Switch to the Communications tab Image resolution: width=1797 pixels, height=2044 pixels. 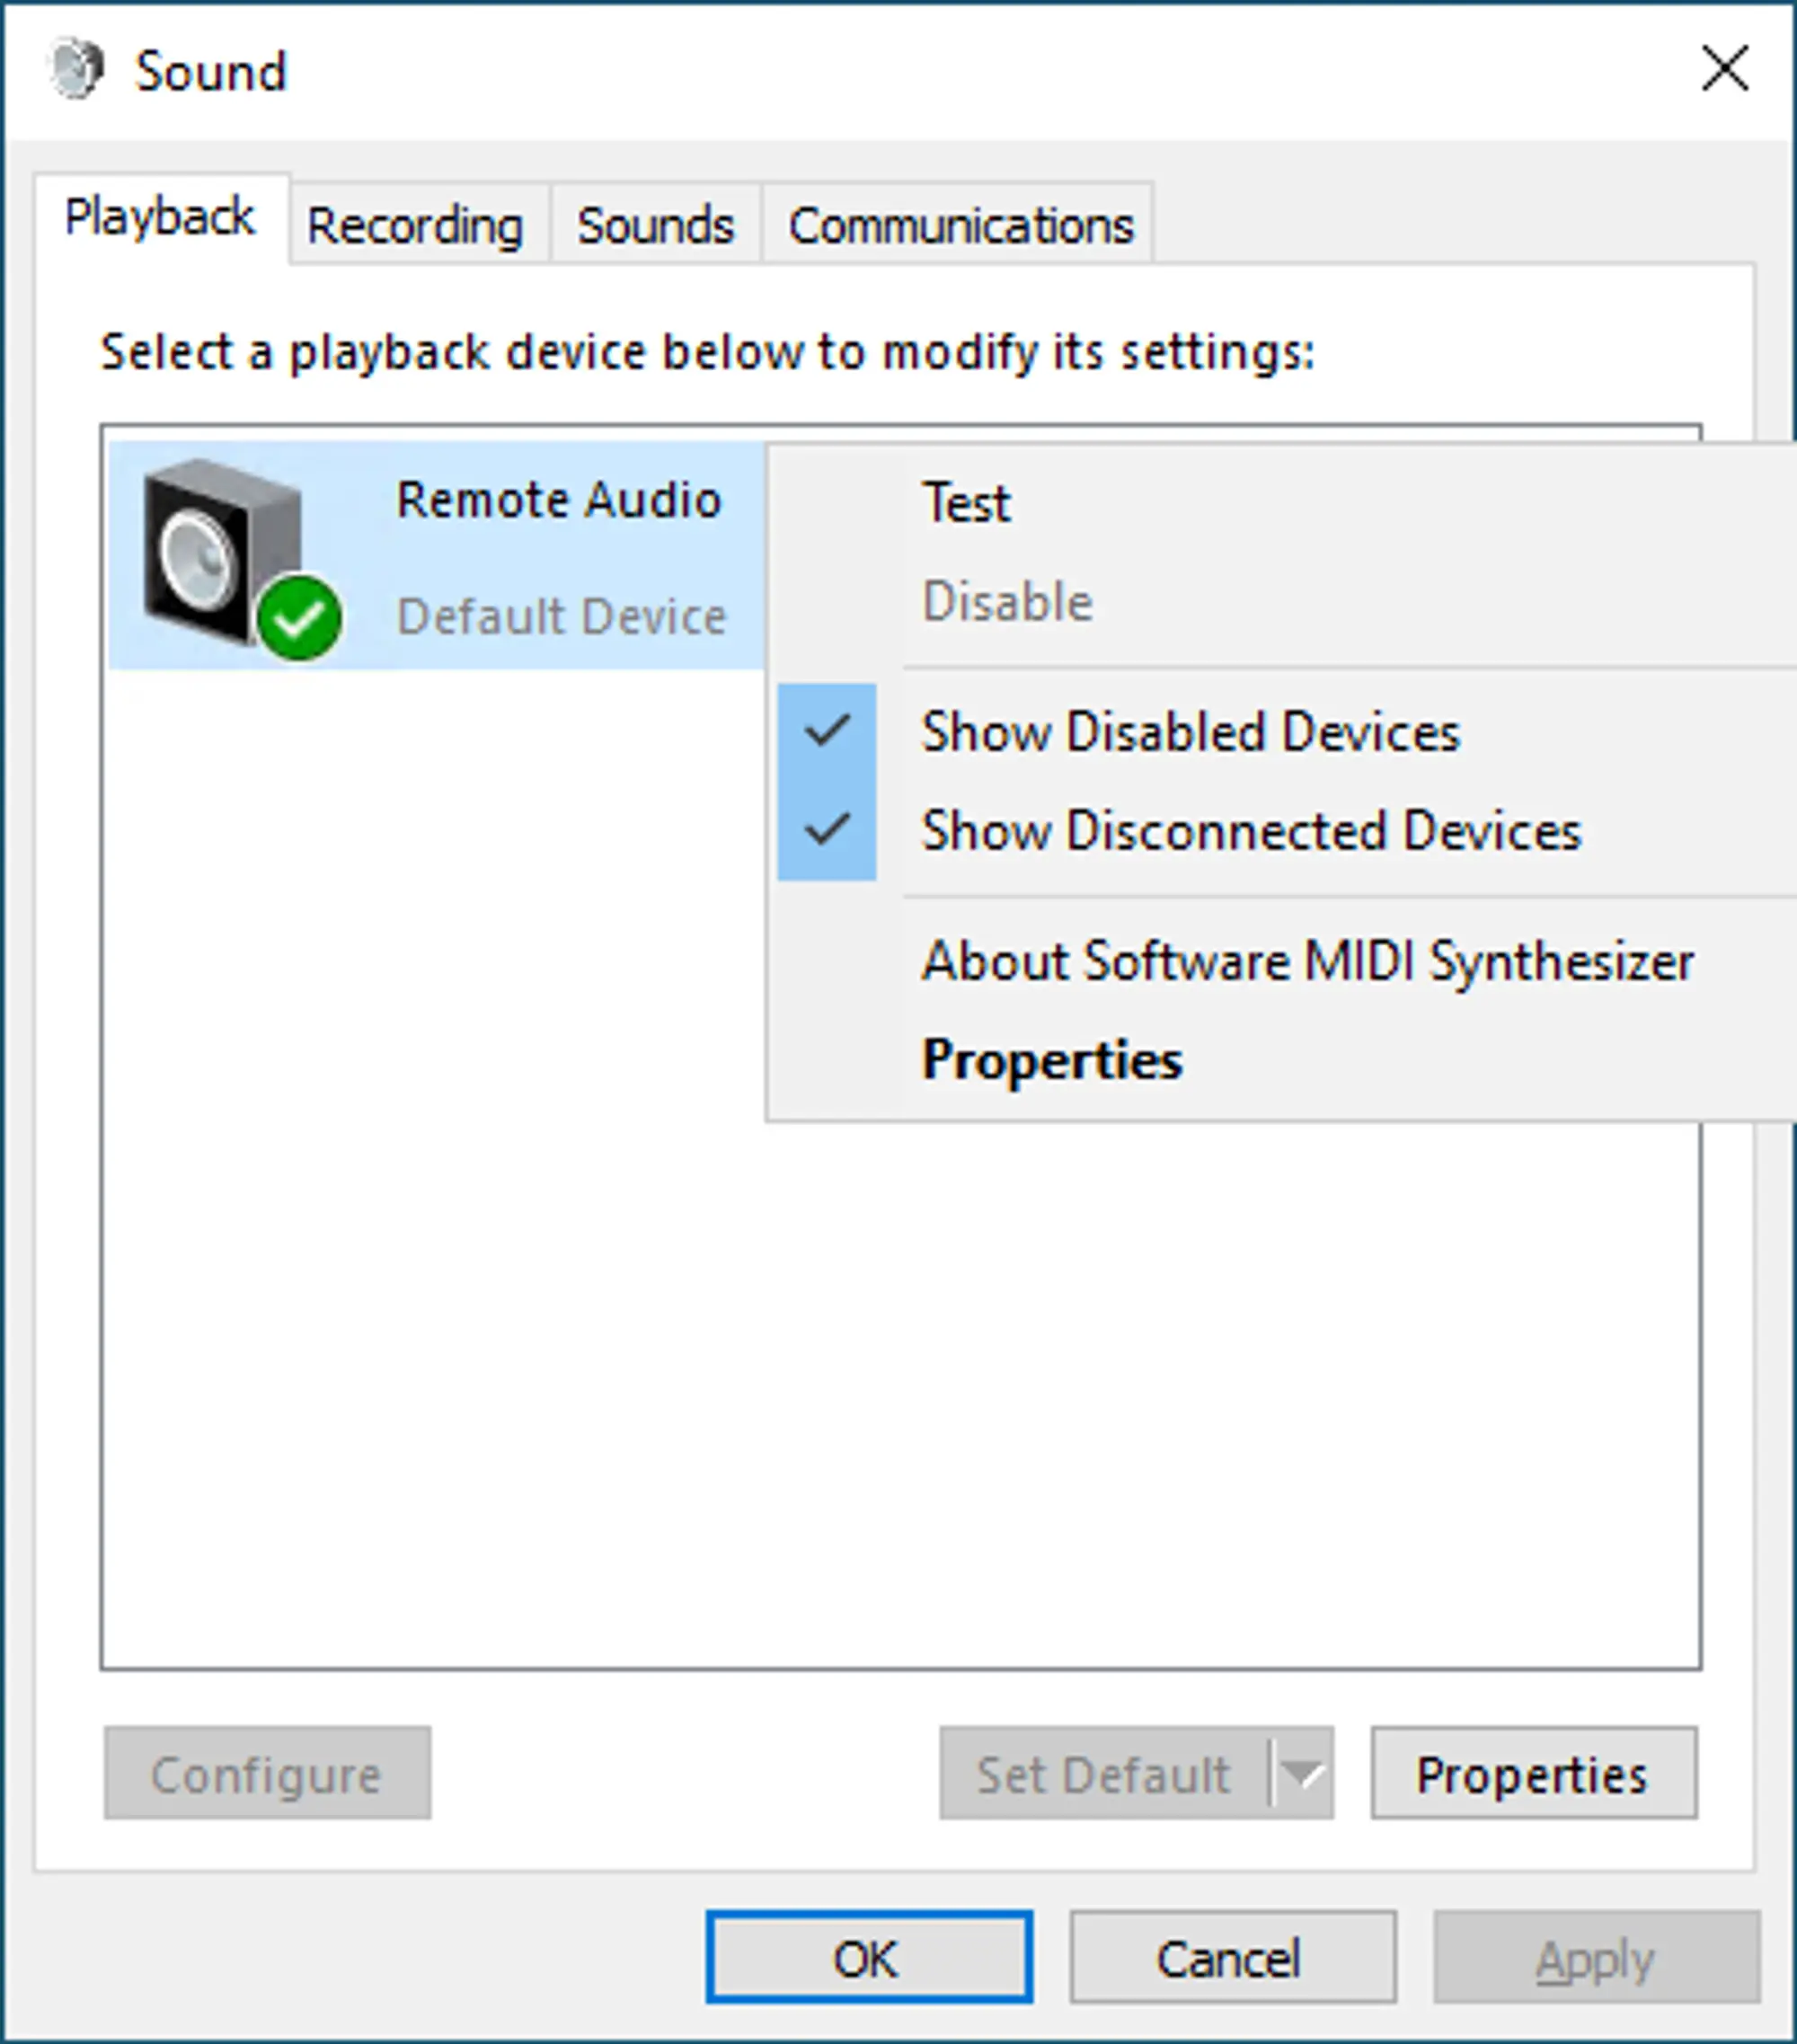click(960, 222)
